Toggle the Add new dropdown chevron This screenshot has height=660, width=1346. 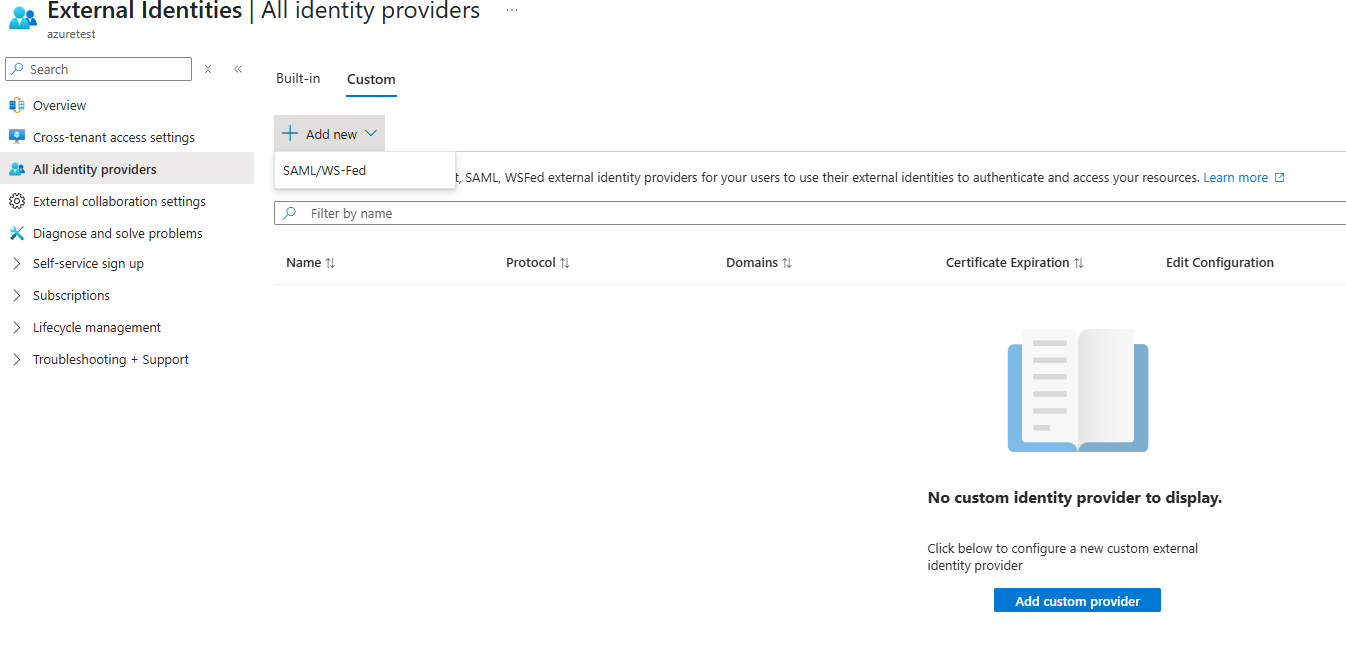tap(370, 134)
